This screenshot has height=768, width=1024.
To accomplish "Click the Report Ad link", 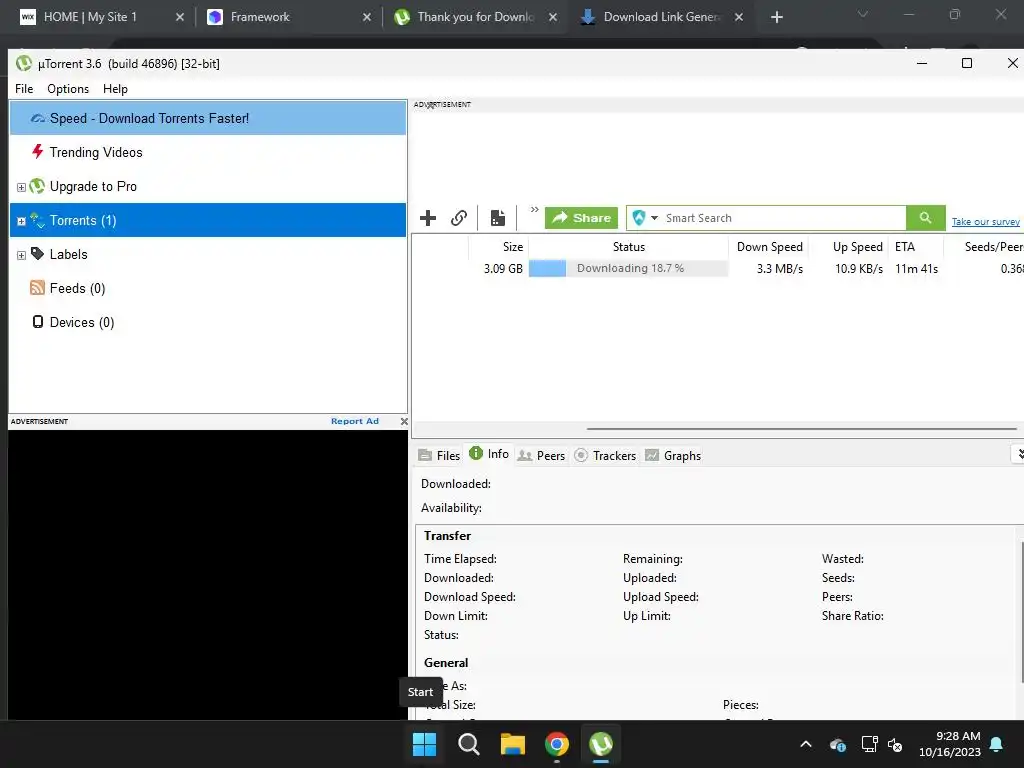I will (x=355, y=421).
